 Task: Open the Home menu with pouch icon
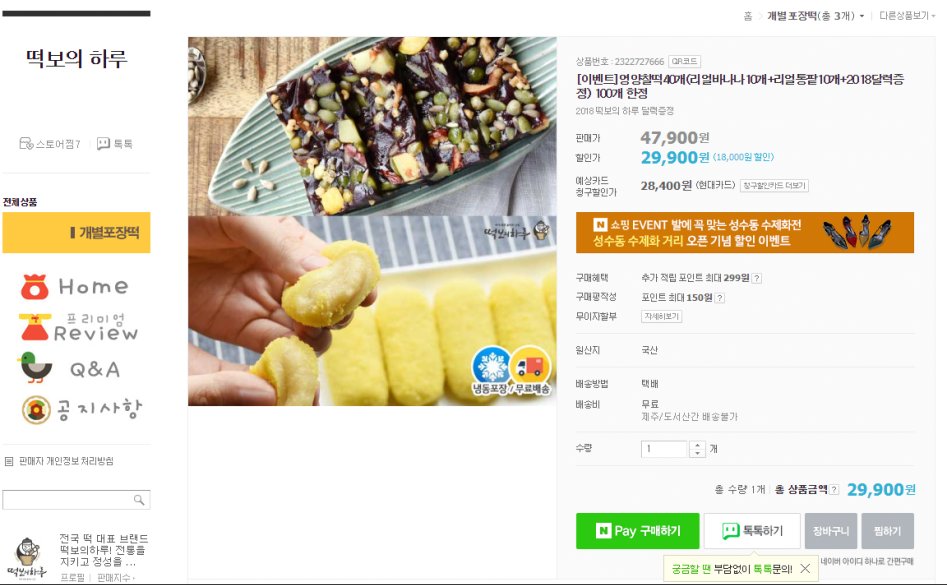click(75, 287)
